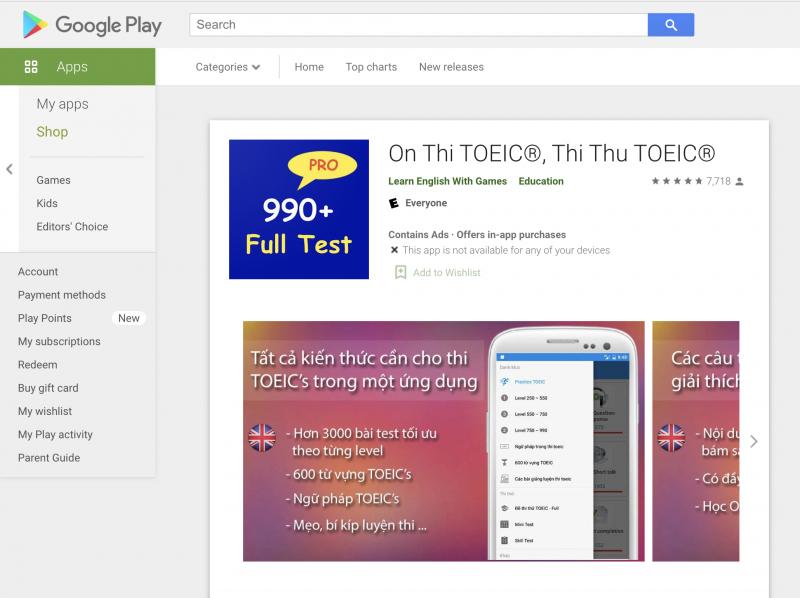Open My subscriptions
Image resolution: width=800 pixels, height=598 pixels.
pos(59,341)
